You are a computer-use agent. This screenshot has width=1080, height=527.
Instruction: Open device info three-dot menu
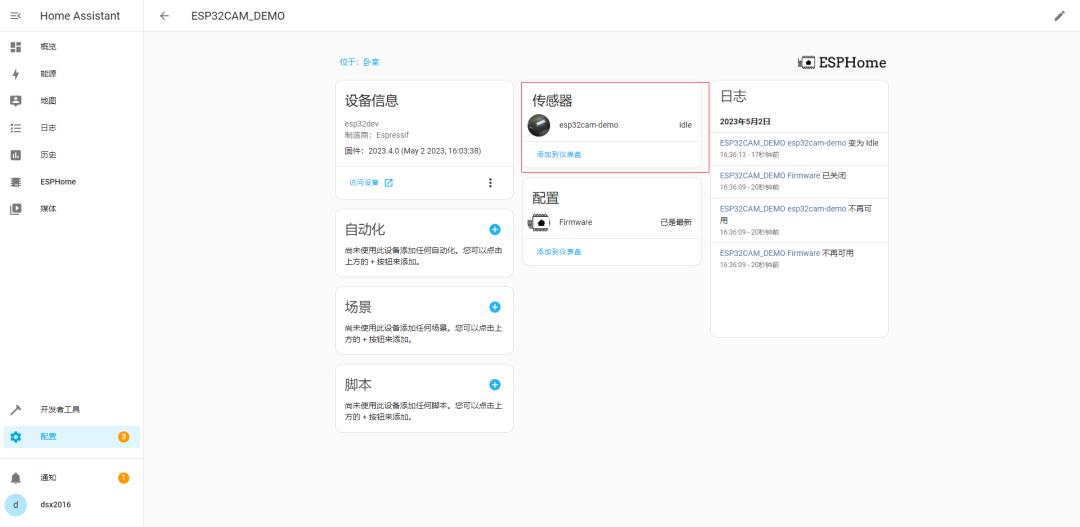490,183
